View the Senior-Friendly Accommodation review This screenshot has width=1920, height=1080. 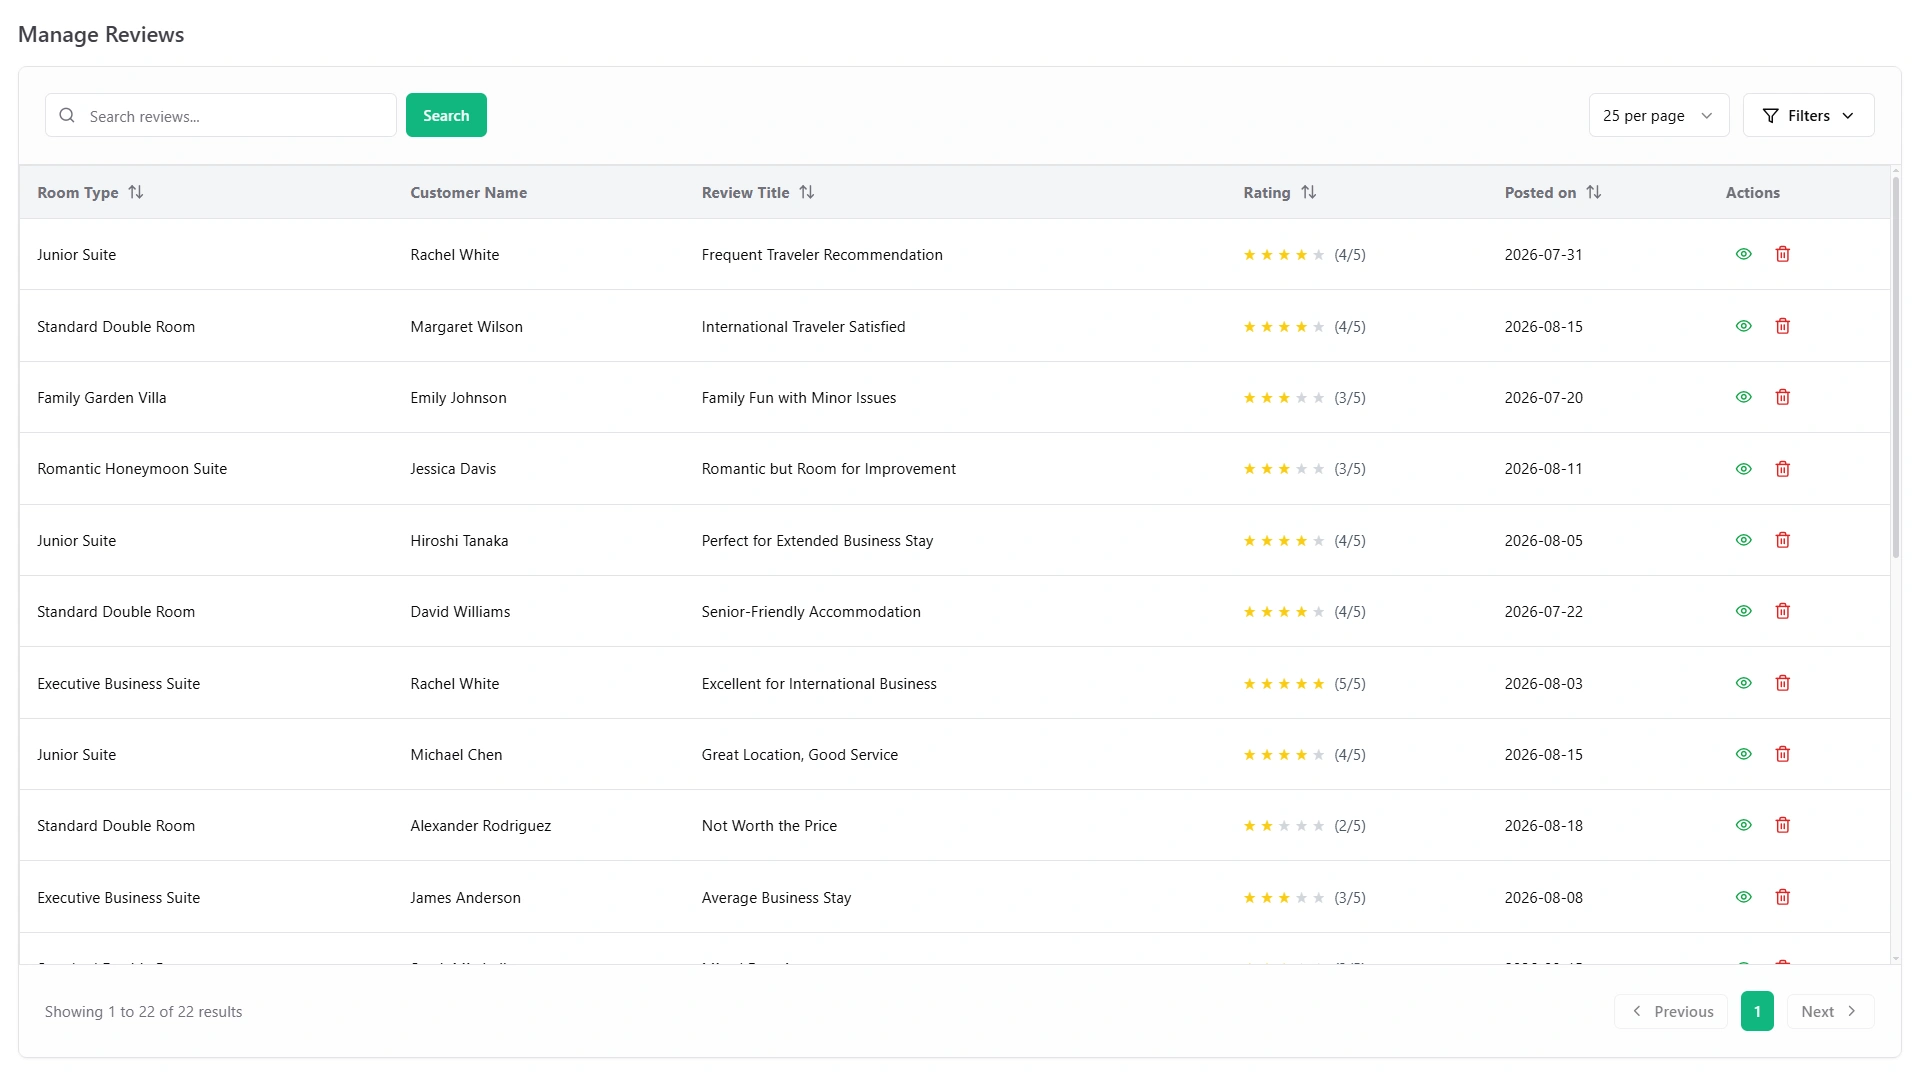tap(1743, 611)
